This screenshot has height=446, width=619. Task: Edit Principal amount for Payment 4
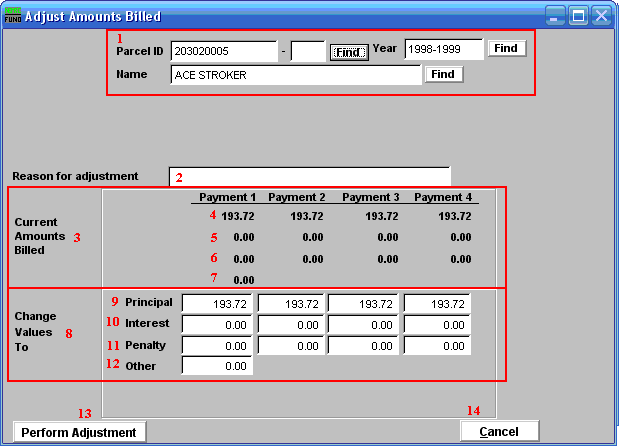[x=435, y=303]
